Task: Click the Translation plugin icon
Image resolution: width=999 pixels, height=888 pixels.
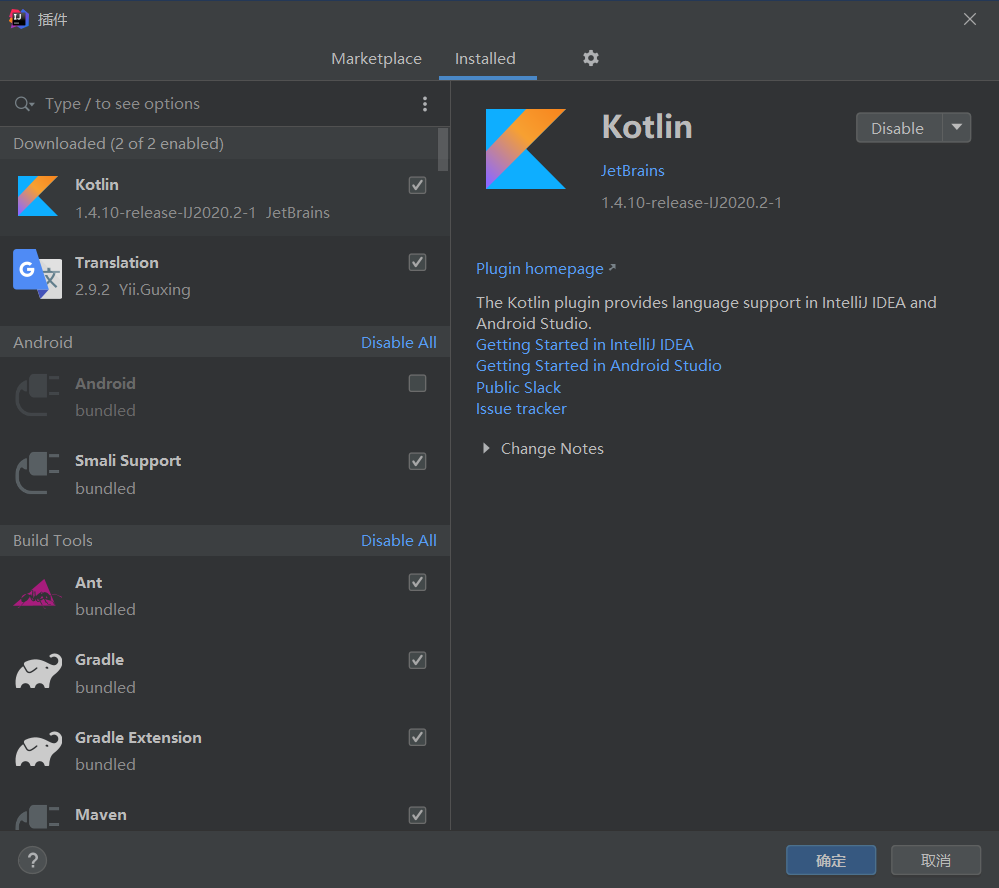Action: coord(38,274)
